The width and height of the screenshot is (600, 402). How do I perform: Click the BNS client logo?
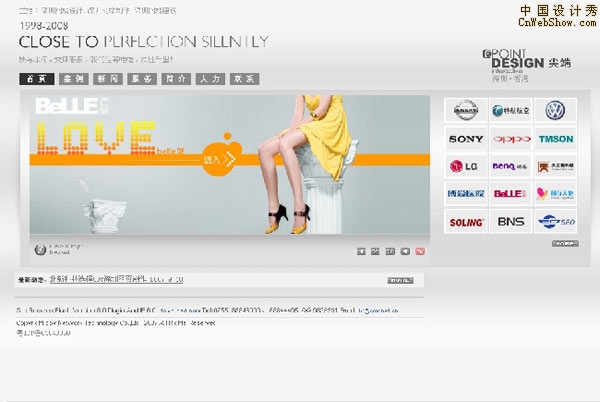click(510, 221)
